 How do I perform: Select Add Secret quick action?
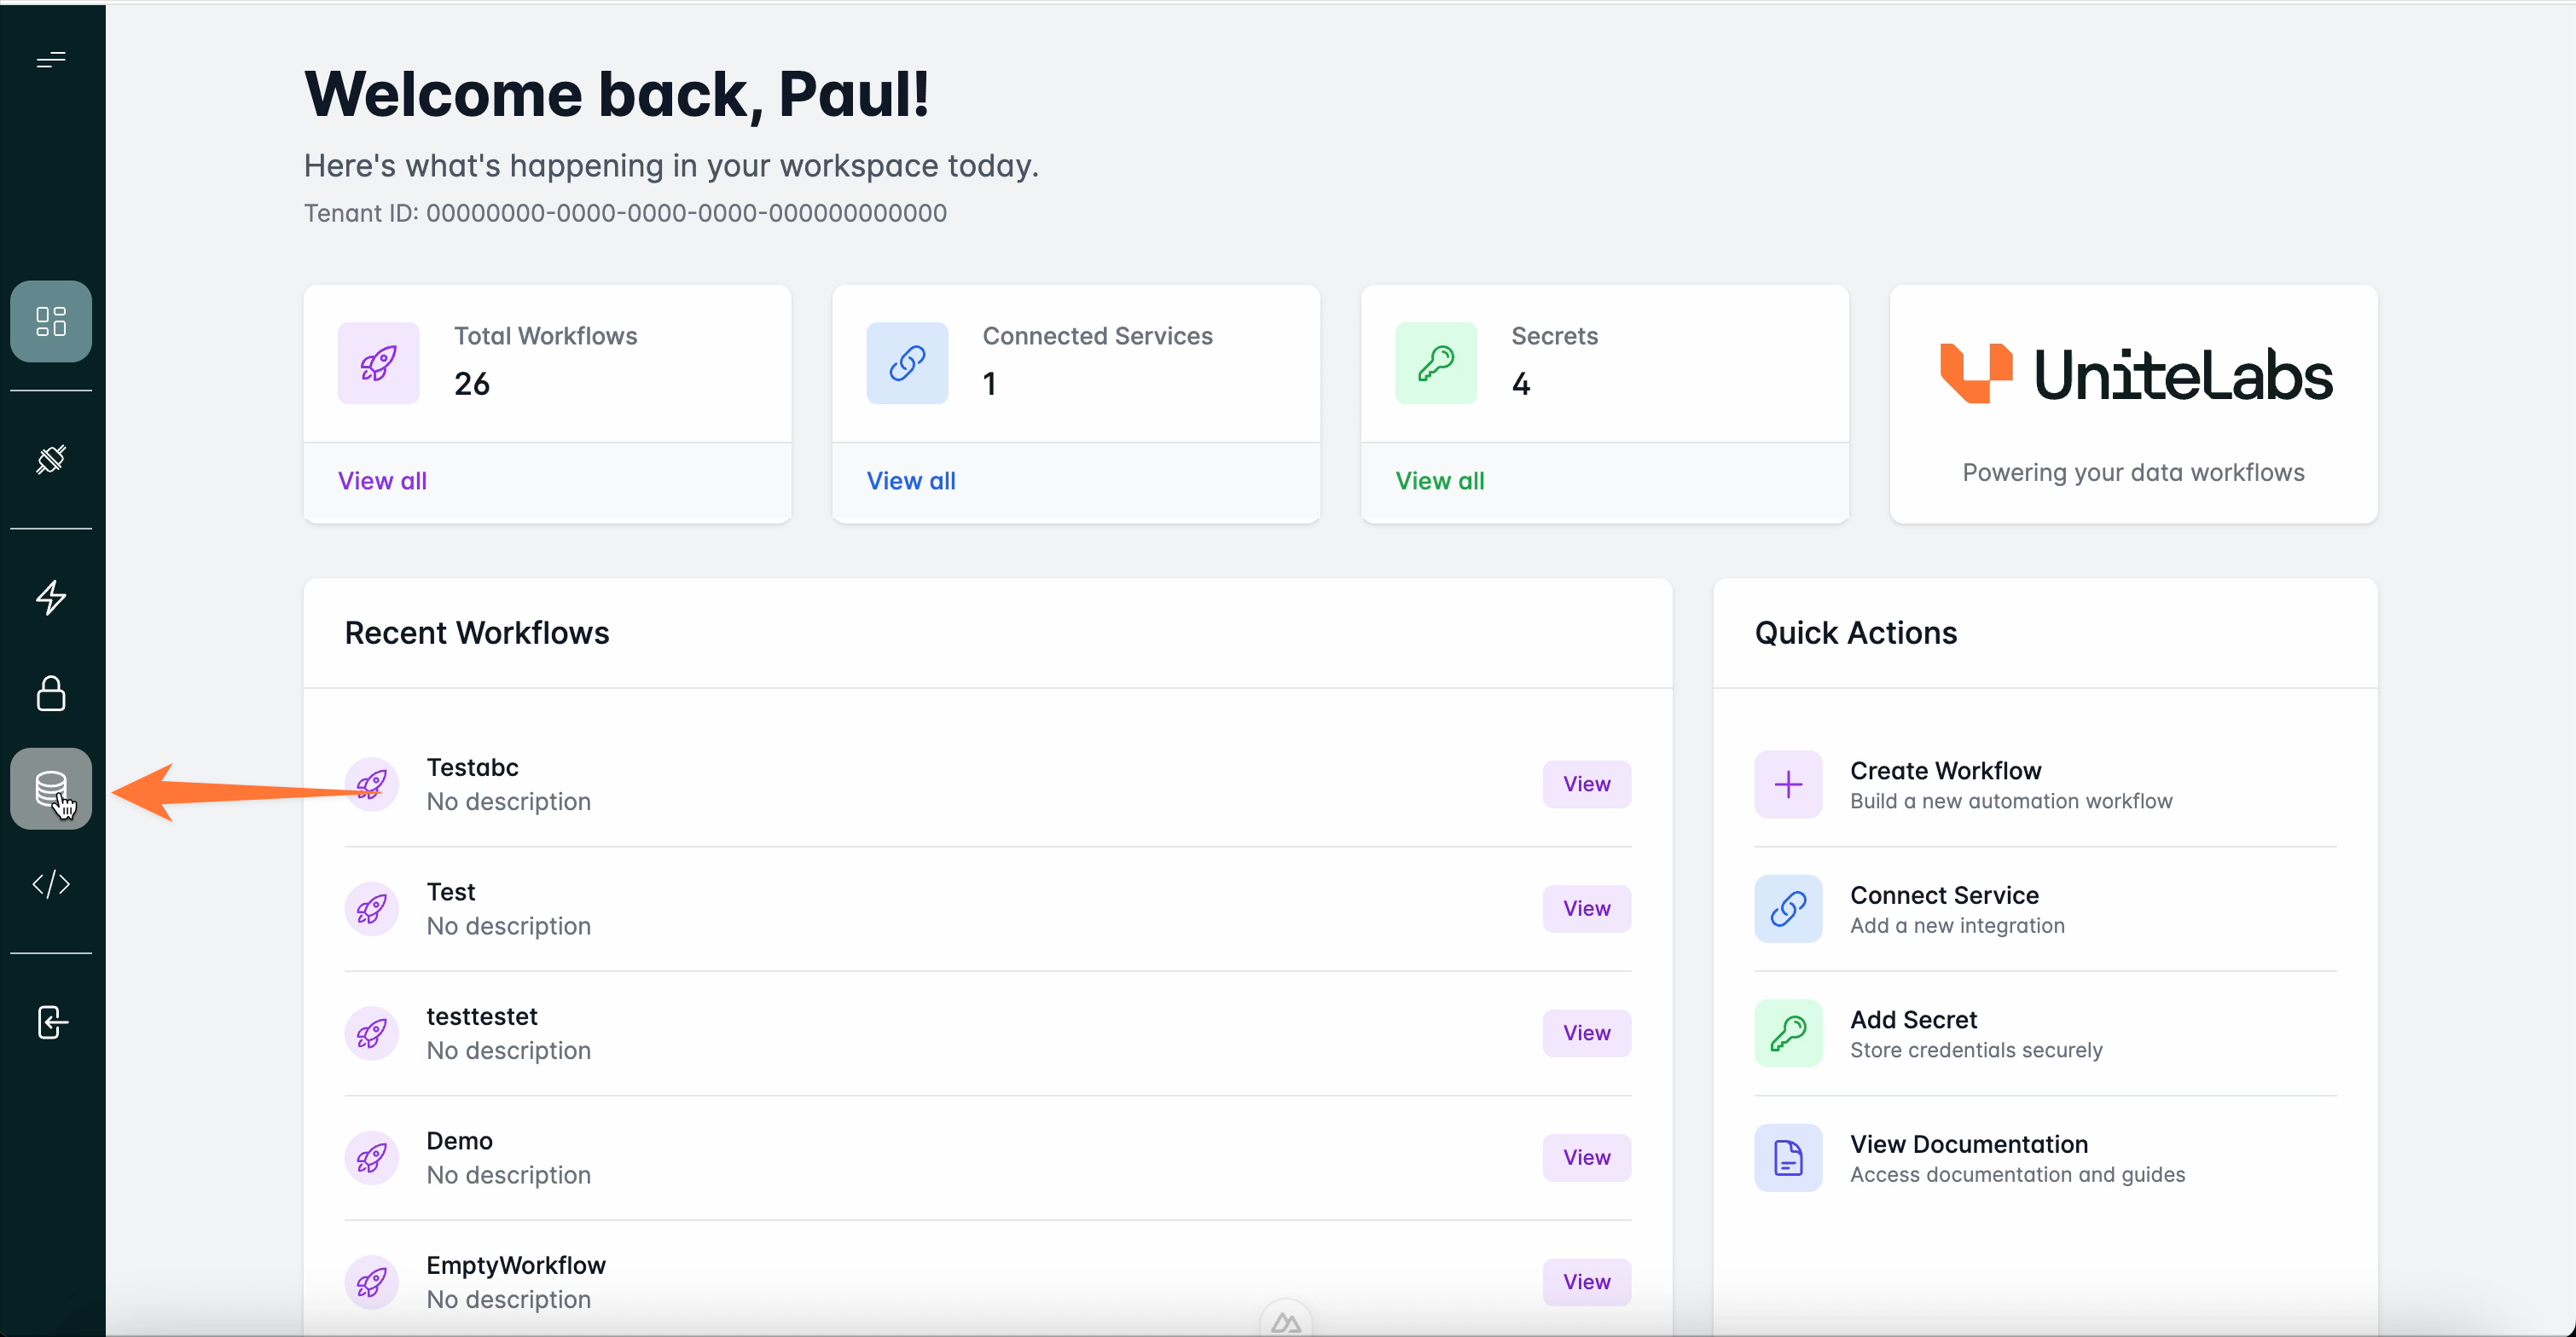click(2045, 1033)
